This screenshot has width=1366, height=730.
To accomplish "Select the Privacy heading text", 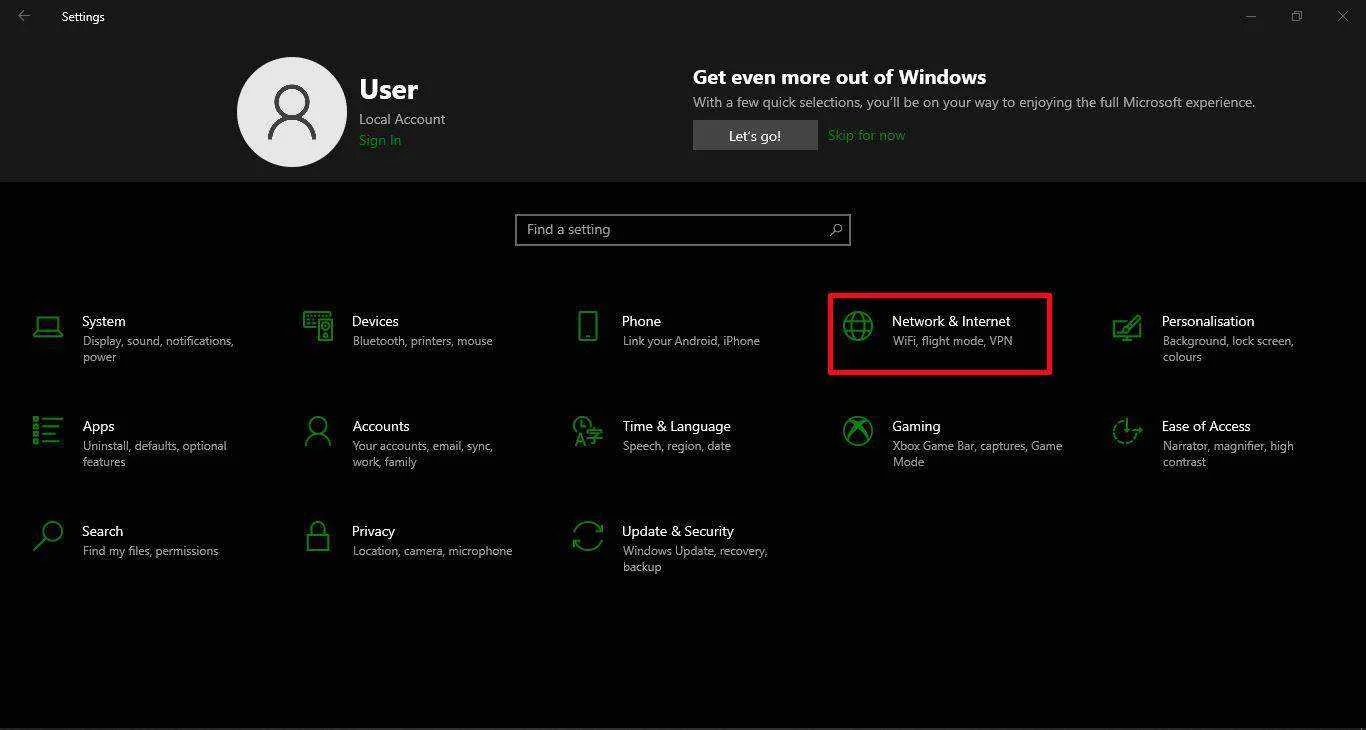I will click(x=373, y=531).
